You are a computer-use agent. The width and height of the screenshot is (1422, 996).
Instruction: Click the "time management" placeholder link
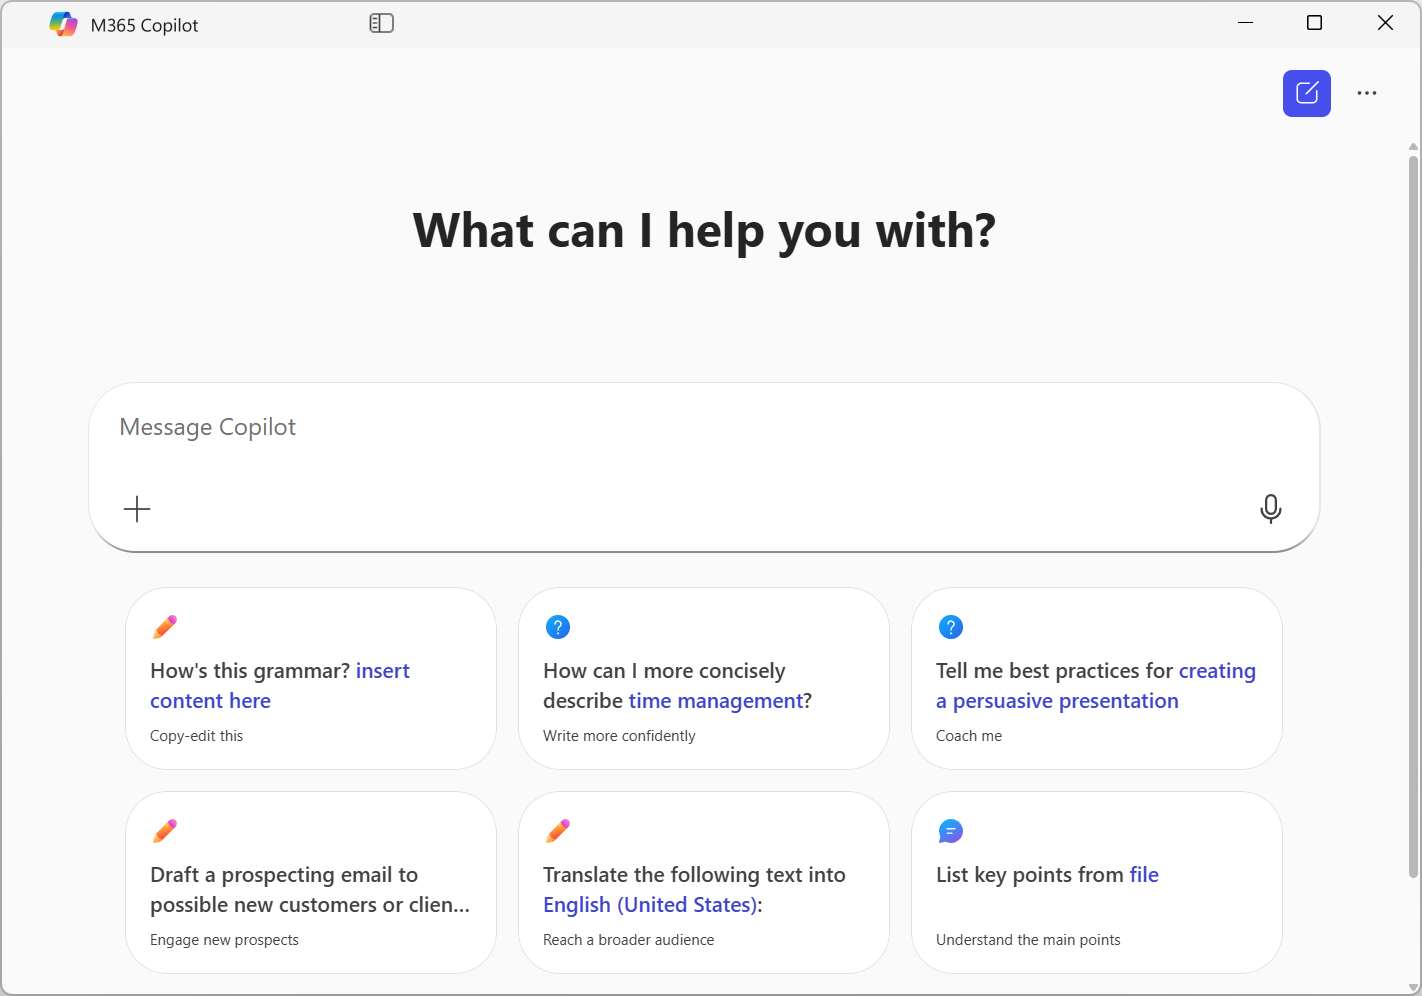(x=716, y=701)
